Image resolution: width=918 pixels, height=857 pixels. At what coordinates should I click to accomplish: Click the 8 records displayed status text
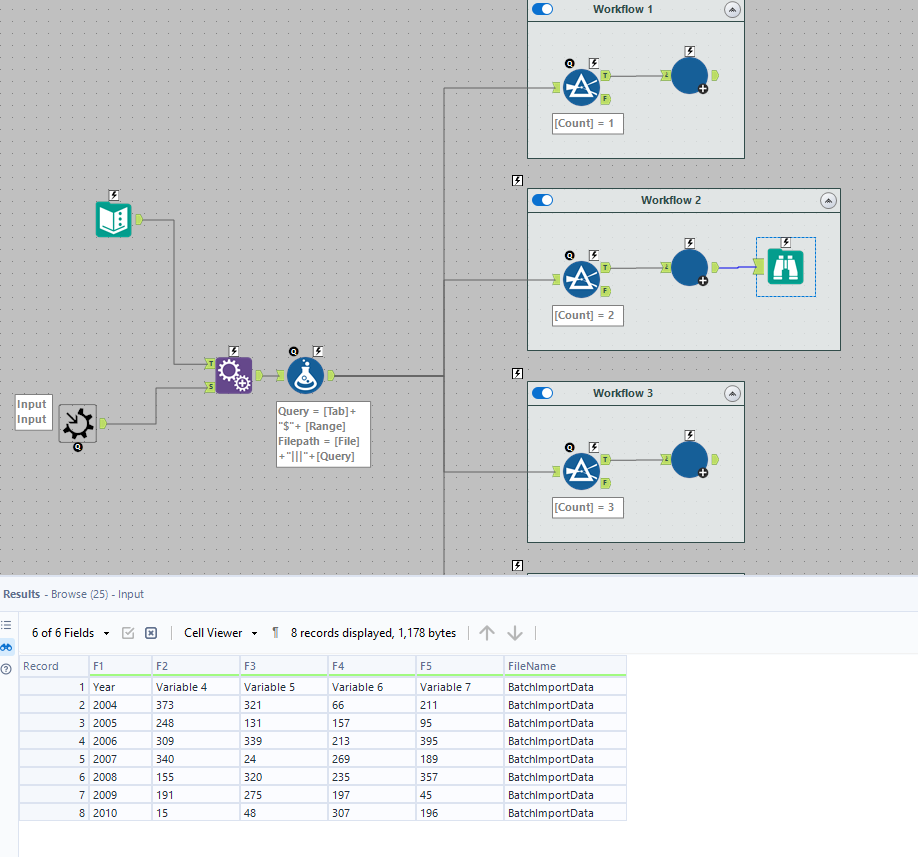373,633
